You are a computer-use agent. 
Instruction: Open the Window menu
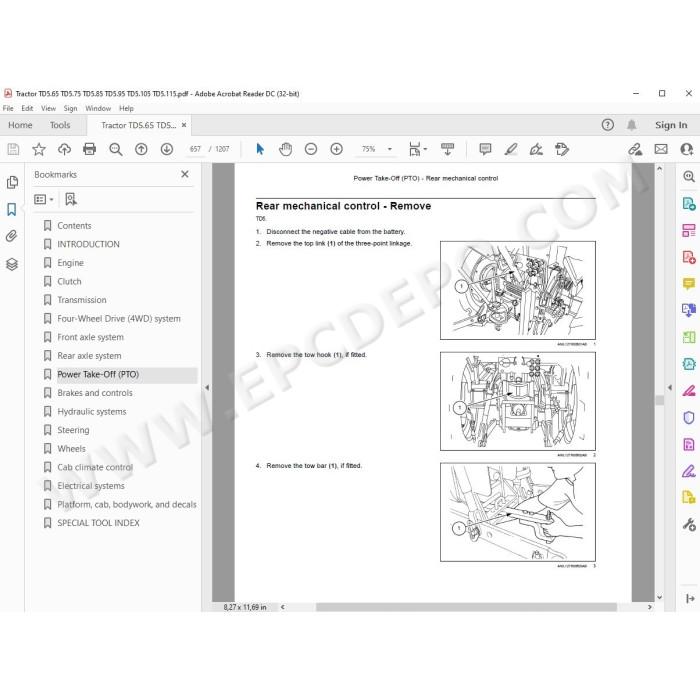pos(98,108)
